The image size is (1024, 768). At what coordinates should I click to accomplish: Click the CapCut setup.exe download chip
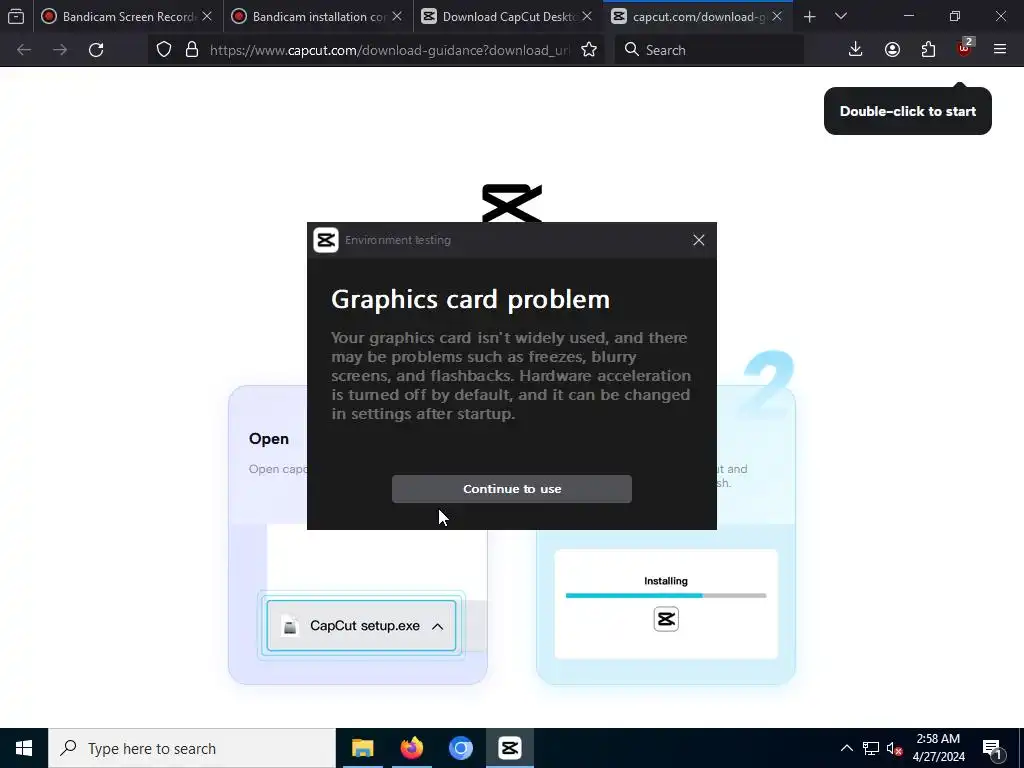pyautogui.click(x=361, y=626)
